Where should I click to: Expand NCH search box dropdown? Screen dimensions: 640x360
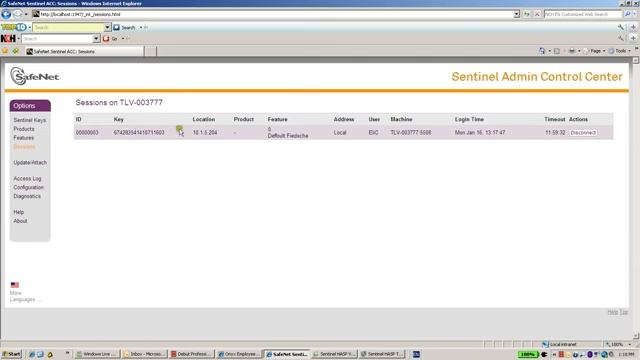point(96,38)
